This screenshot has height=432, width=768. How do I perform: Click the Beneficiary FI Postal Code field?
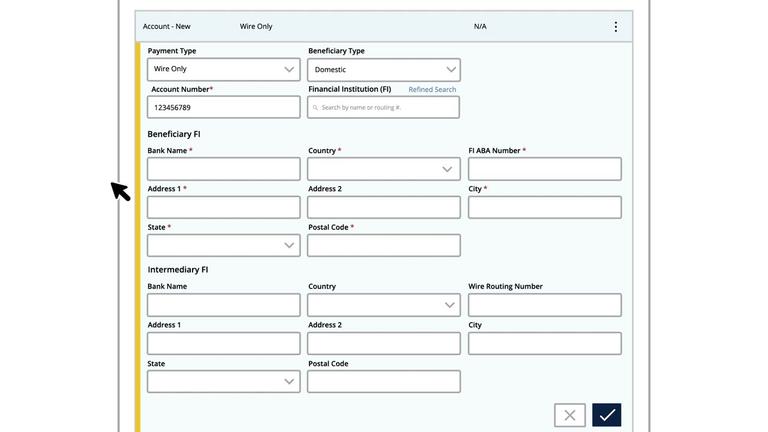(384, 245)
